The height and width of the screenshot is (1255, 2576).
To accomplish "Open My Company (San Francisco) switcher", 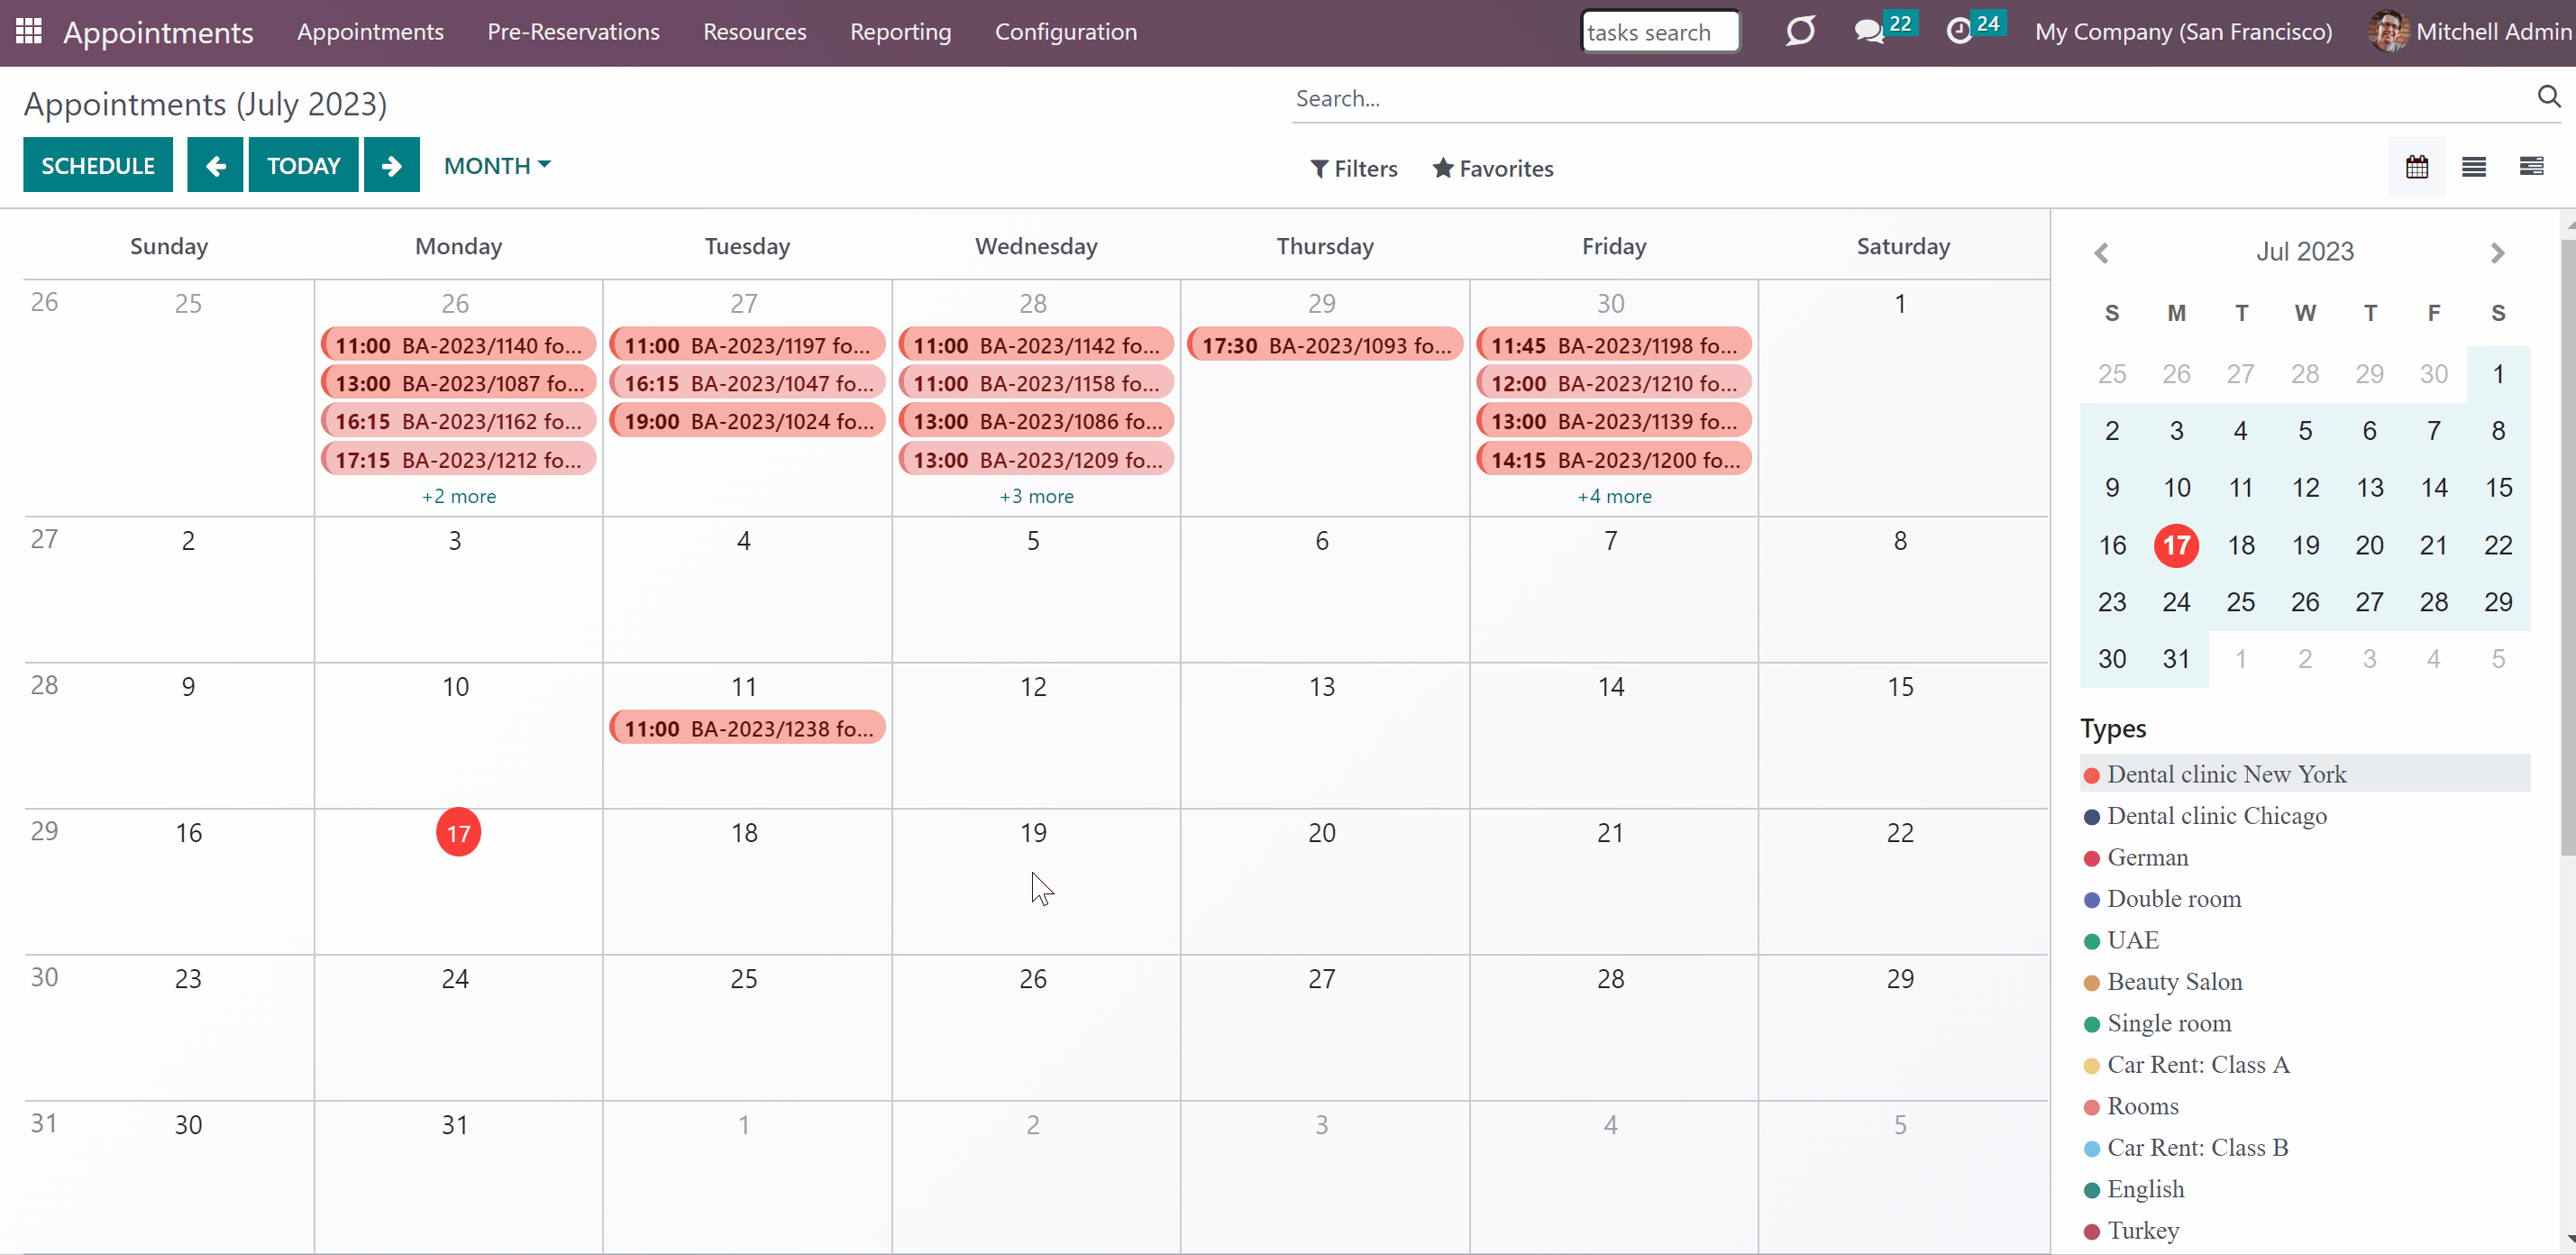I will pos(2183,31).
